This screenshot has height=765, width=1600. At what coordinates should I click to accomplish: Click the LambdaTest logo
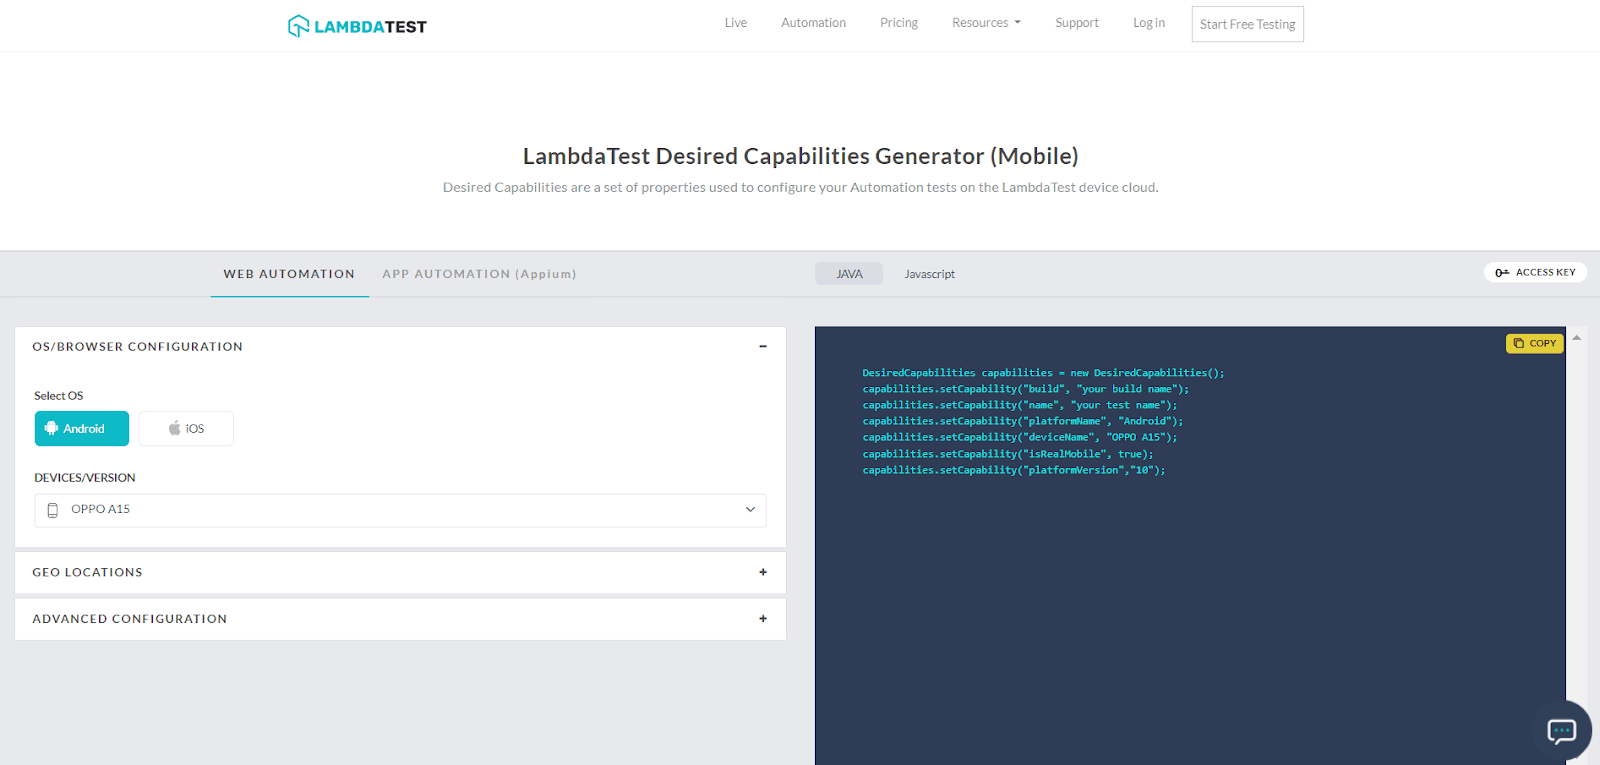tap(357, 26)
